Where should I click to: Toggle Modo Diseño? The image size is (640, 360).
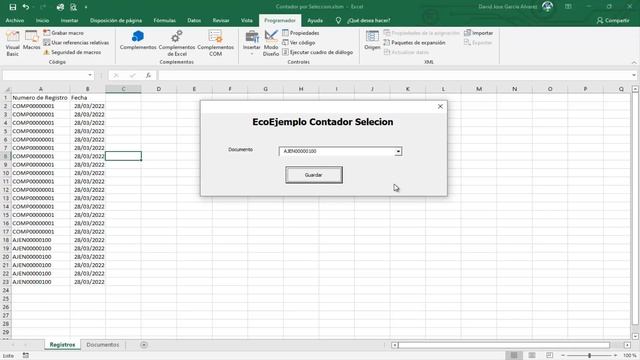click(x=271, y=43)
